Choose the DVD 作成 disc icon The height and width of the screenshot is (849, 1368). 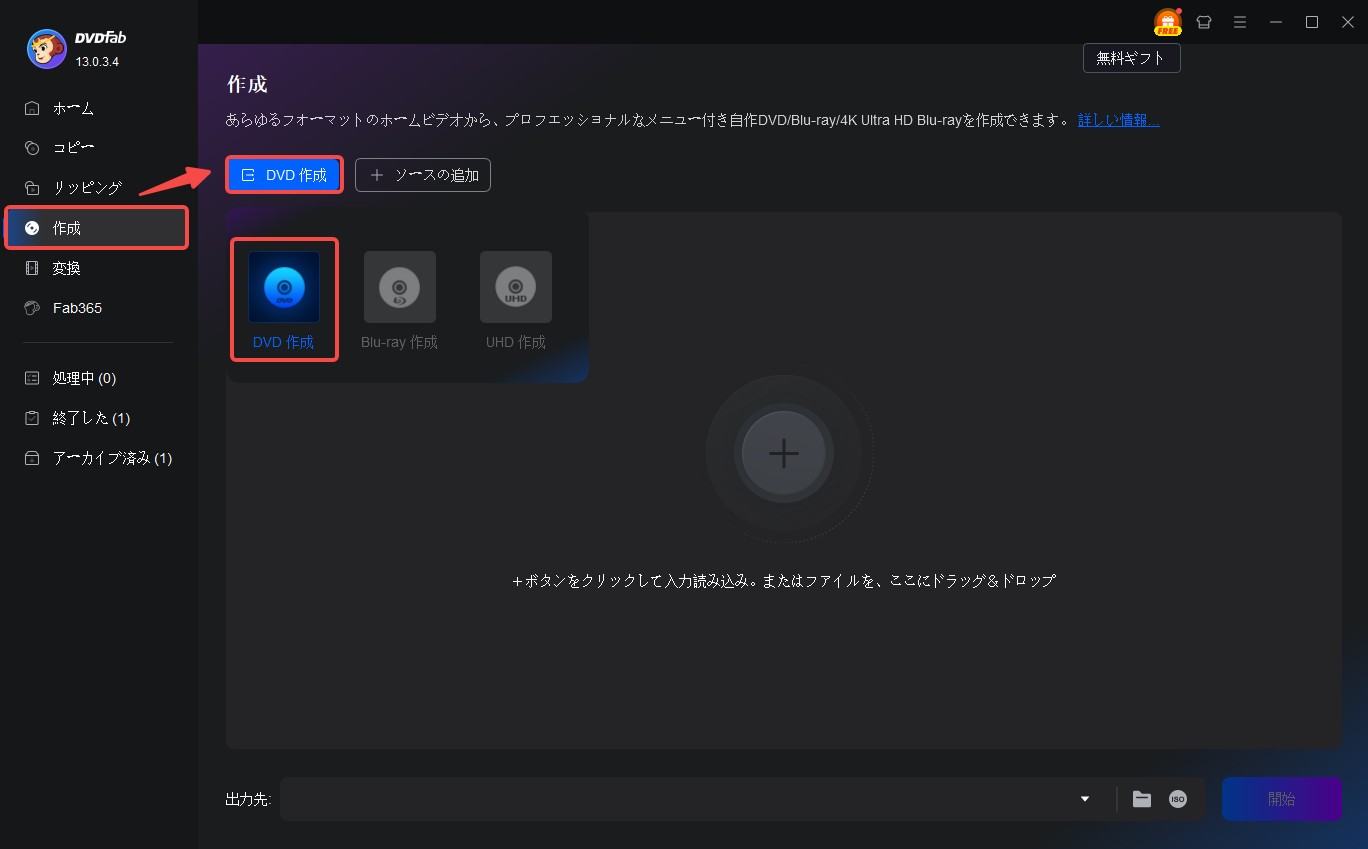click(x=284, y=287)
